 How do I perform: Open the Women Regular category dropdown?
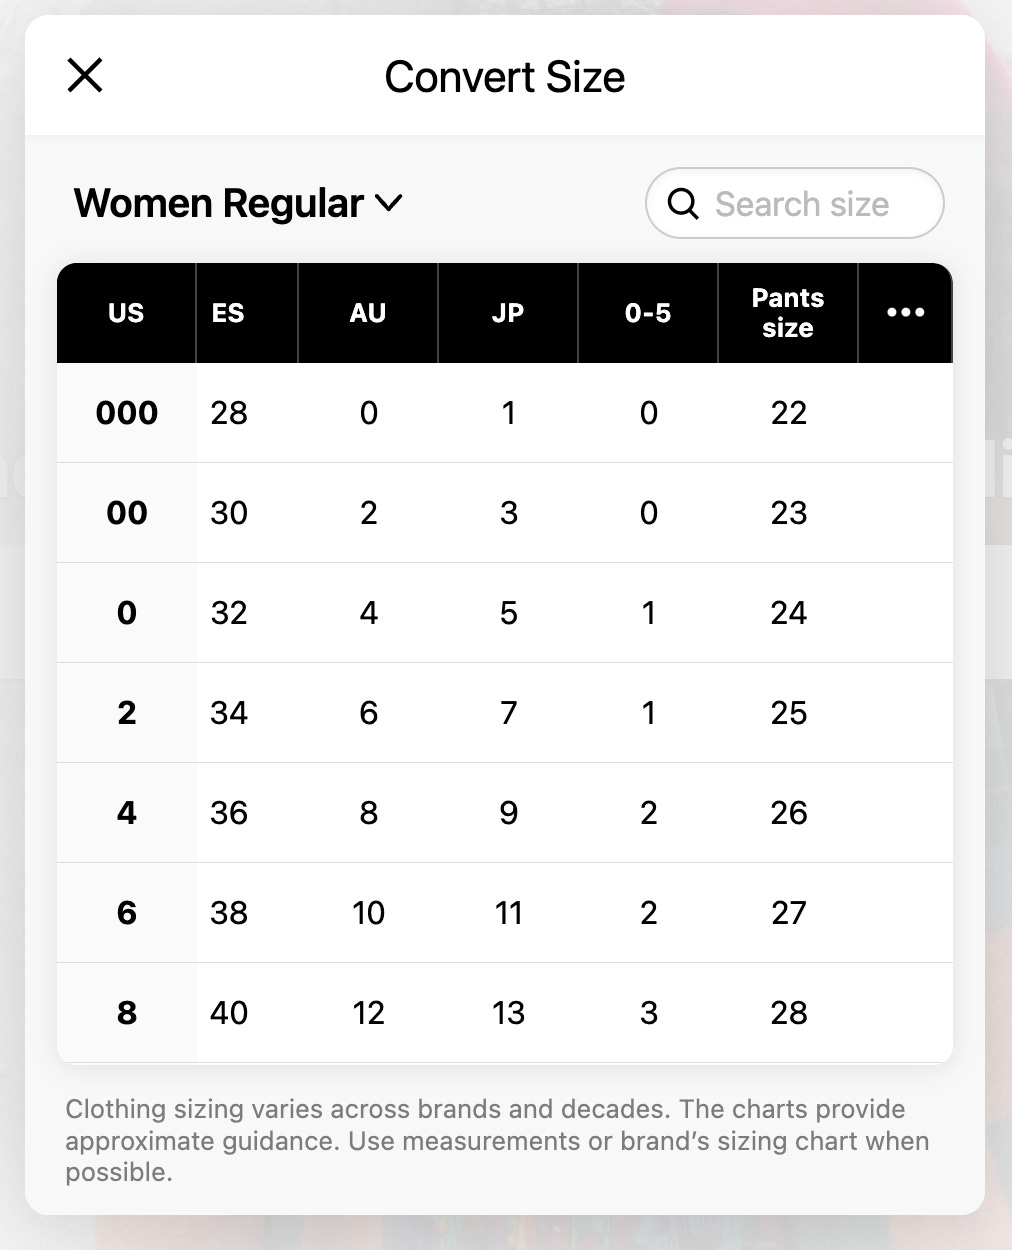click(x=238, y=203)
